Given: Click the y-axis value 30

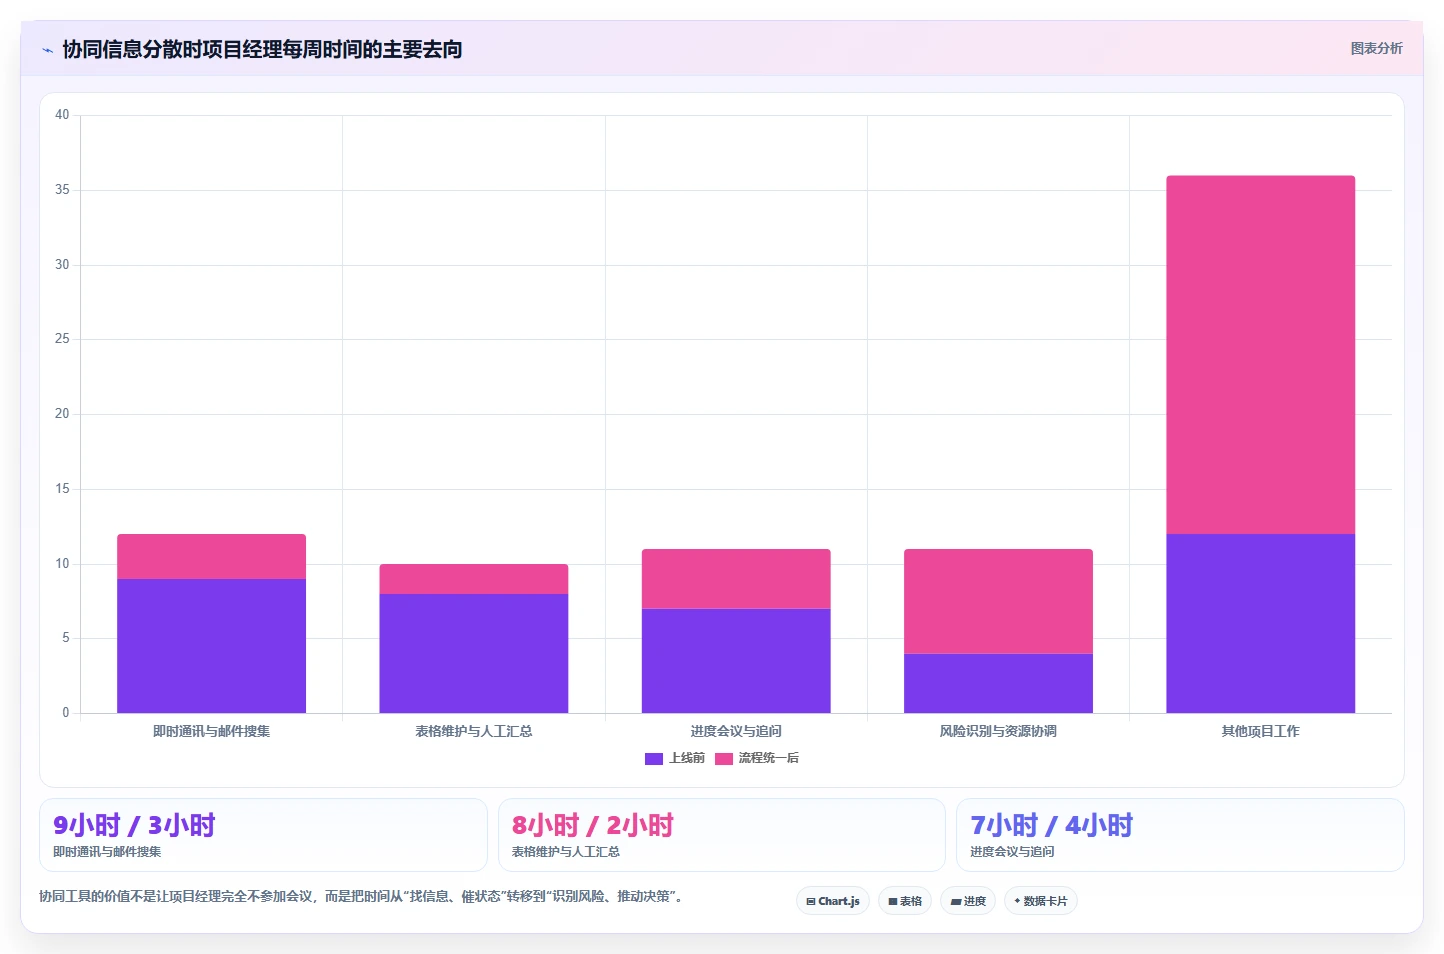Looking at the screenshot, I should [x=62, y=265].
